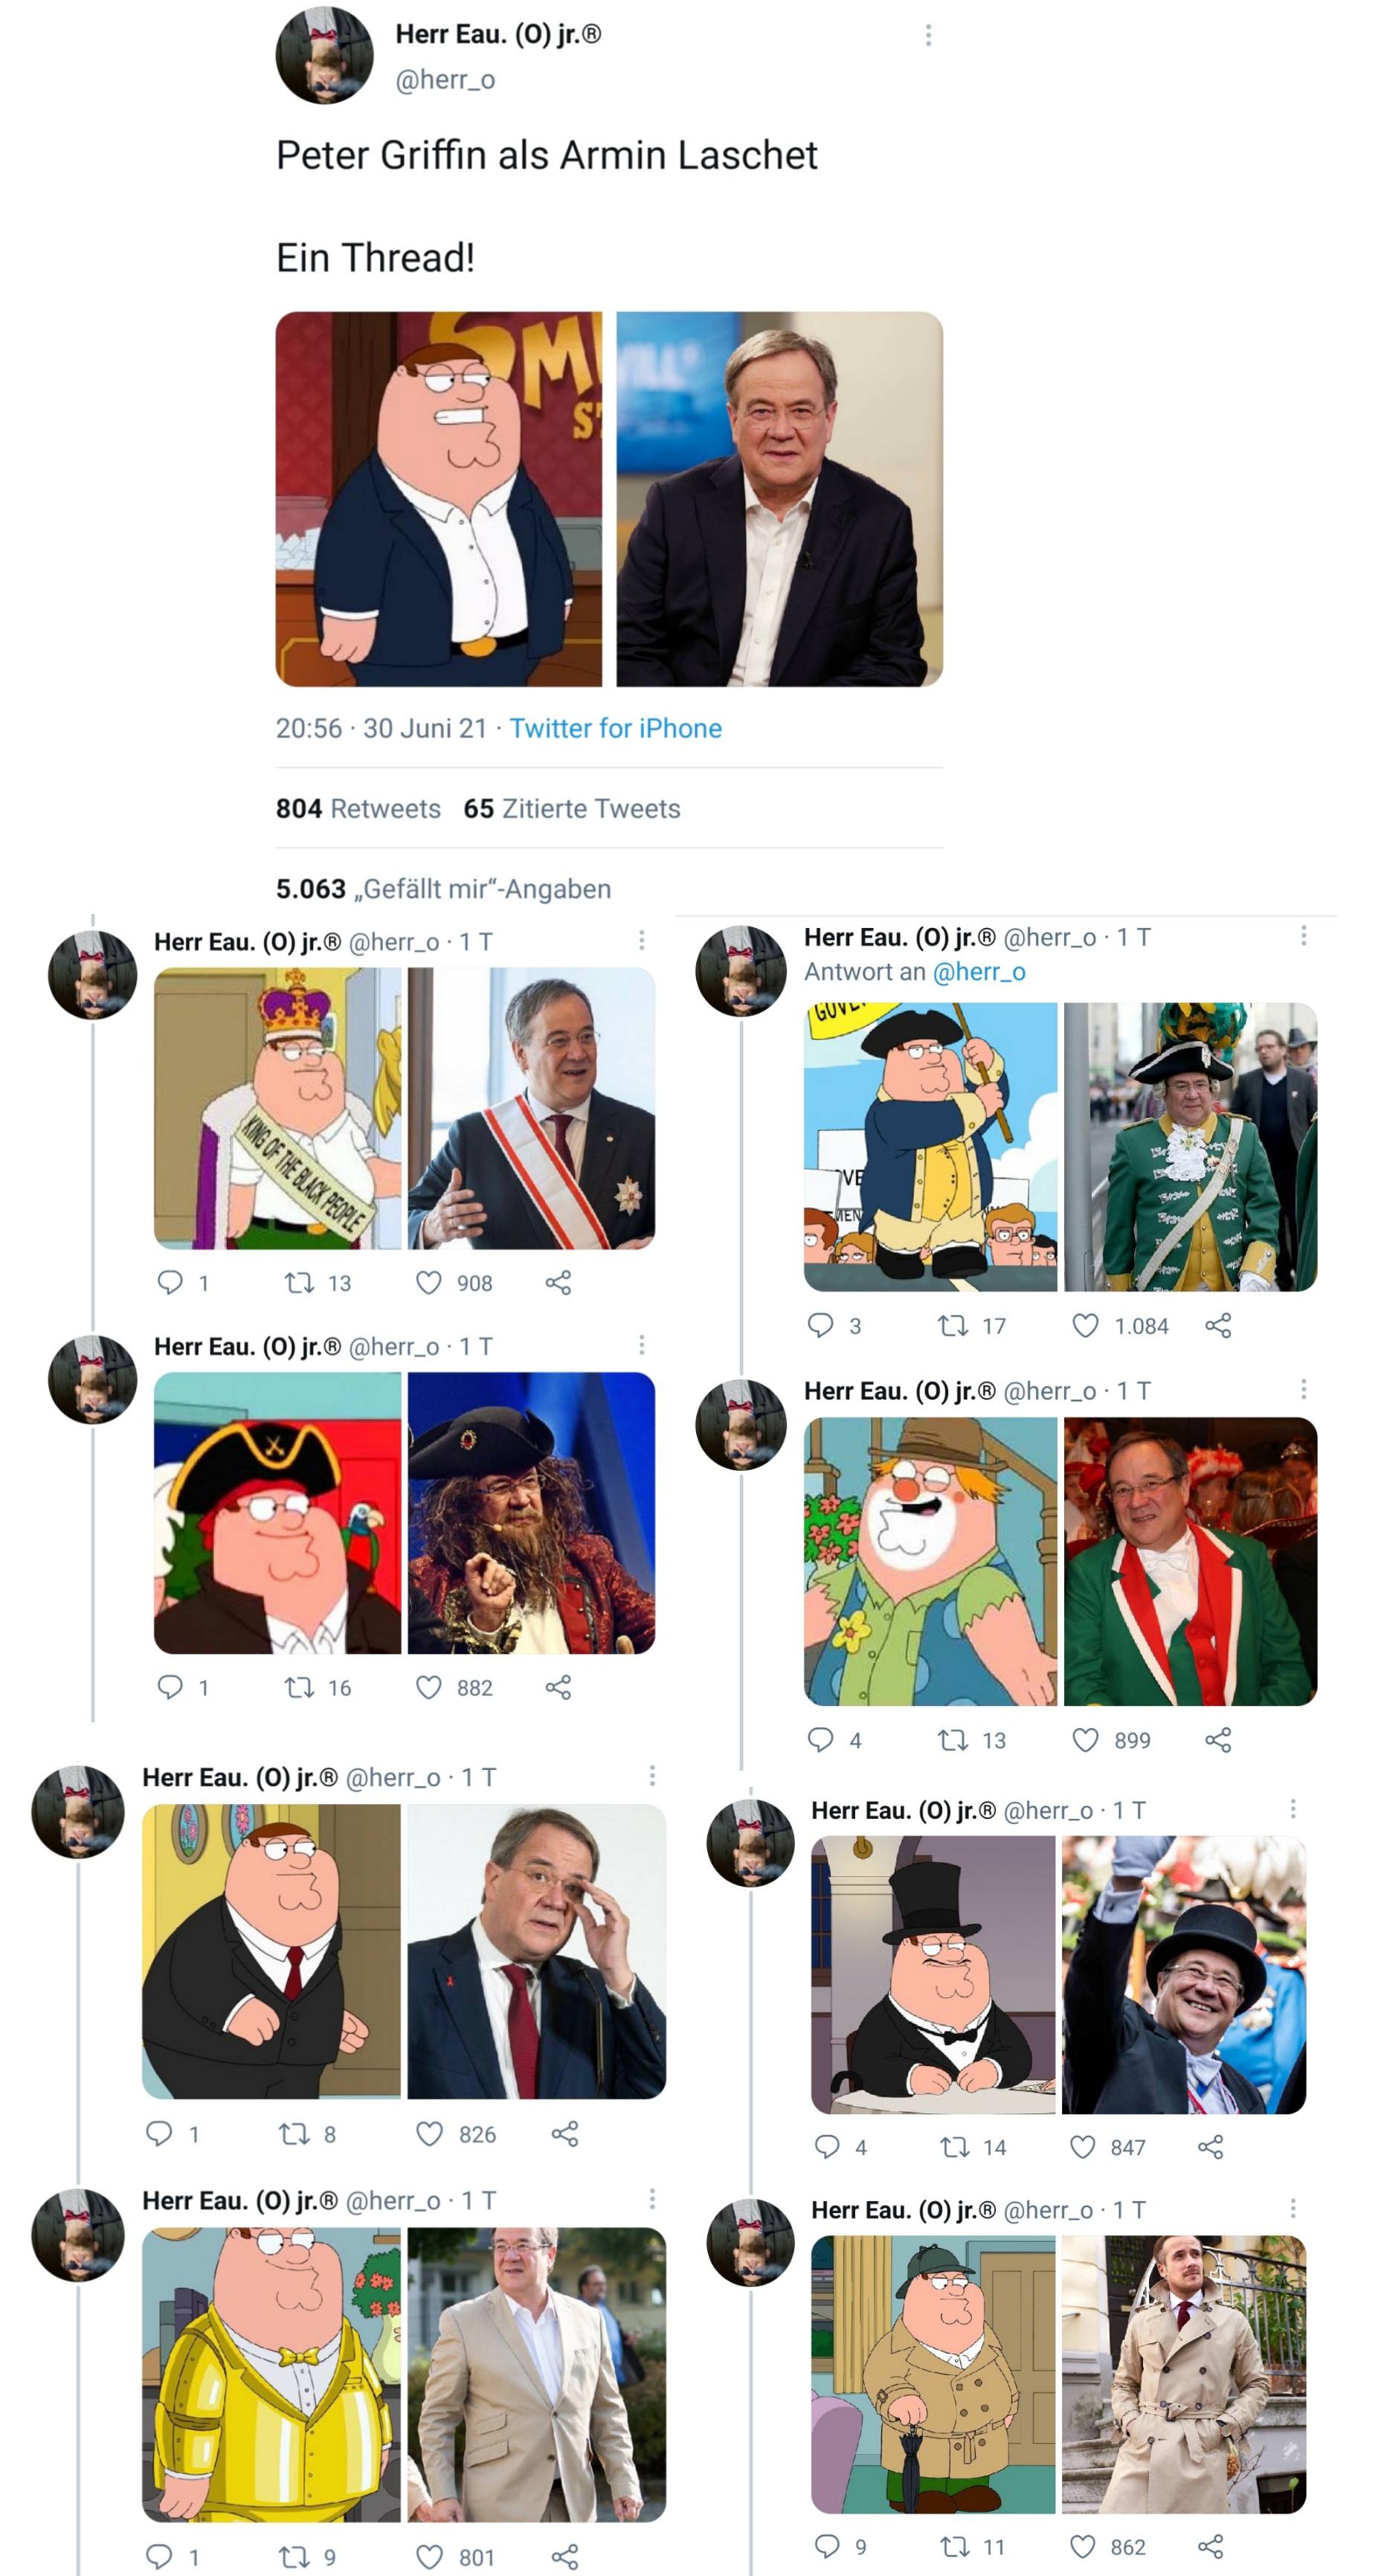Open Peter Griffin image in main tweet

point(439,498)
